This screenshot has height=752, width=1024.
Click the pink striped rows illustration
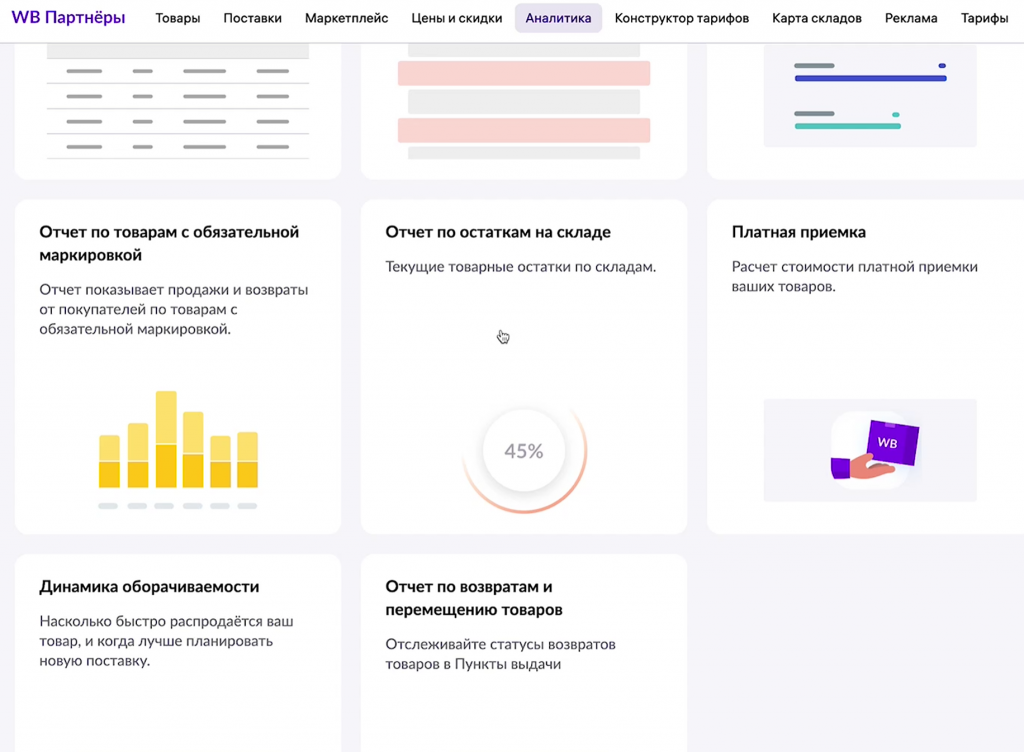coord(524,103)
